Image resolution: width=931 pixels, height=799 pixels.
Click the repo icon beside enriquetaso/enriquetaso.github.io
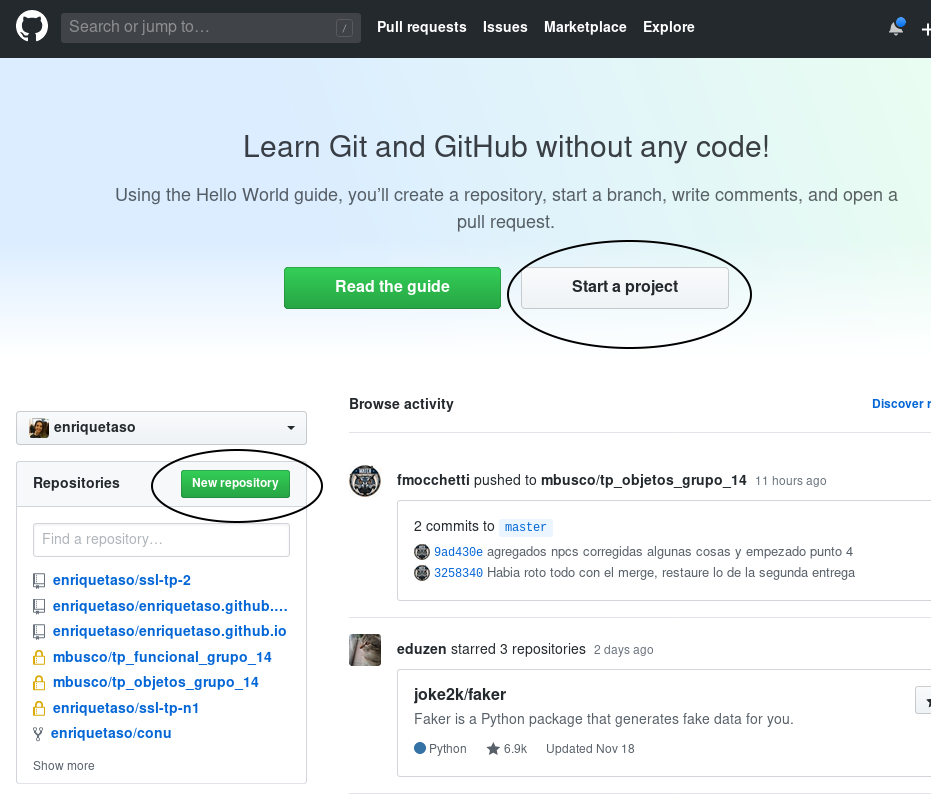click(x=39, y=632)
